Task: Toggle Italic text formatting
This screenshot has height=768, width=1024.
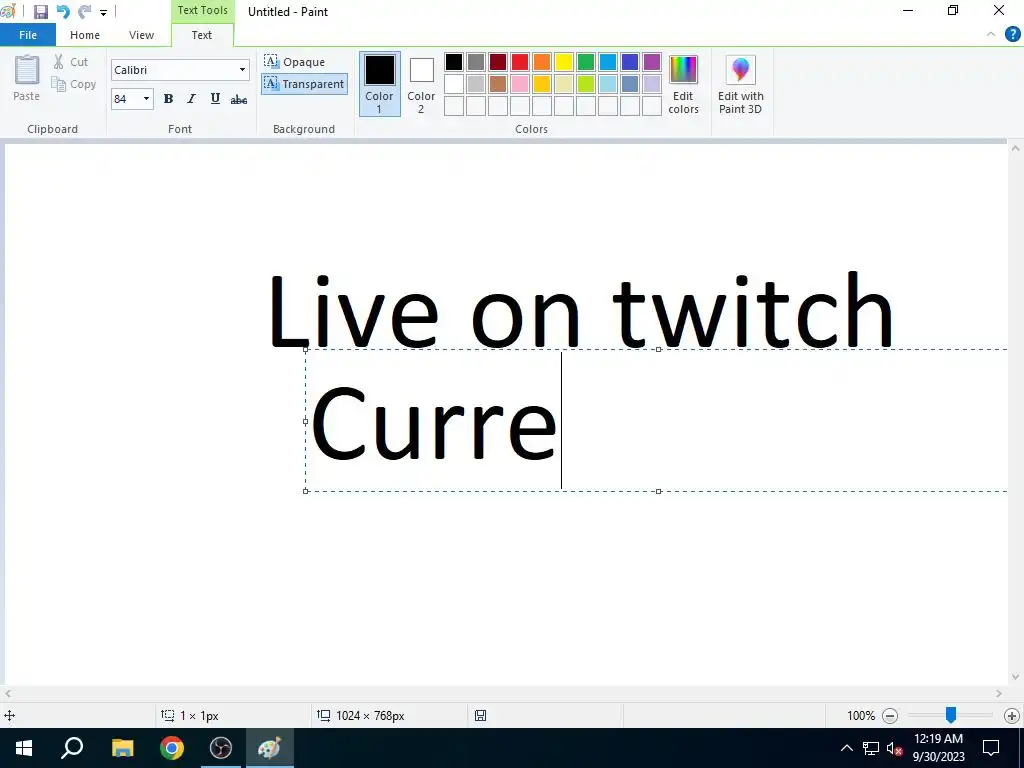Action: (x=191, y=99)
